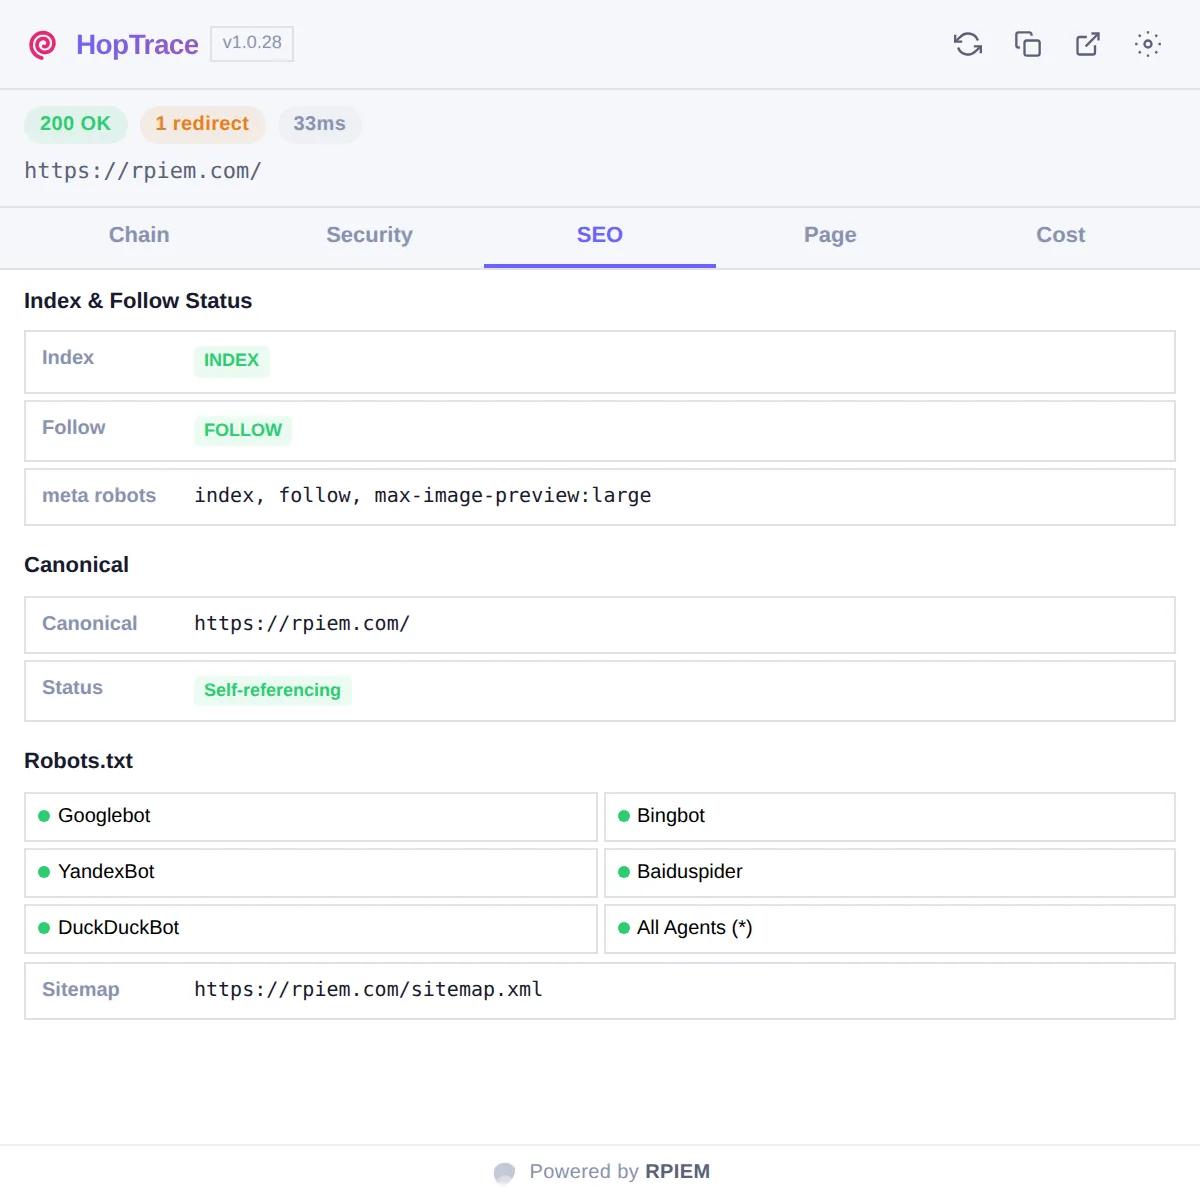Click the 33ms timing badge

[319, 124]
